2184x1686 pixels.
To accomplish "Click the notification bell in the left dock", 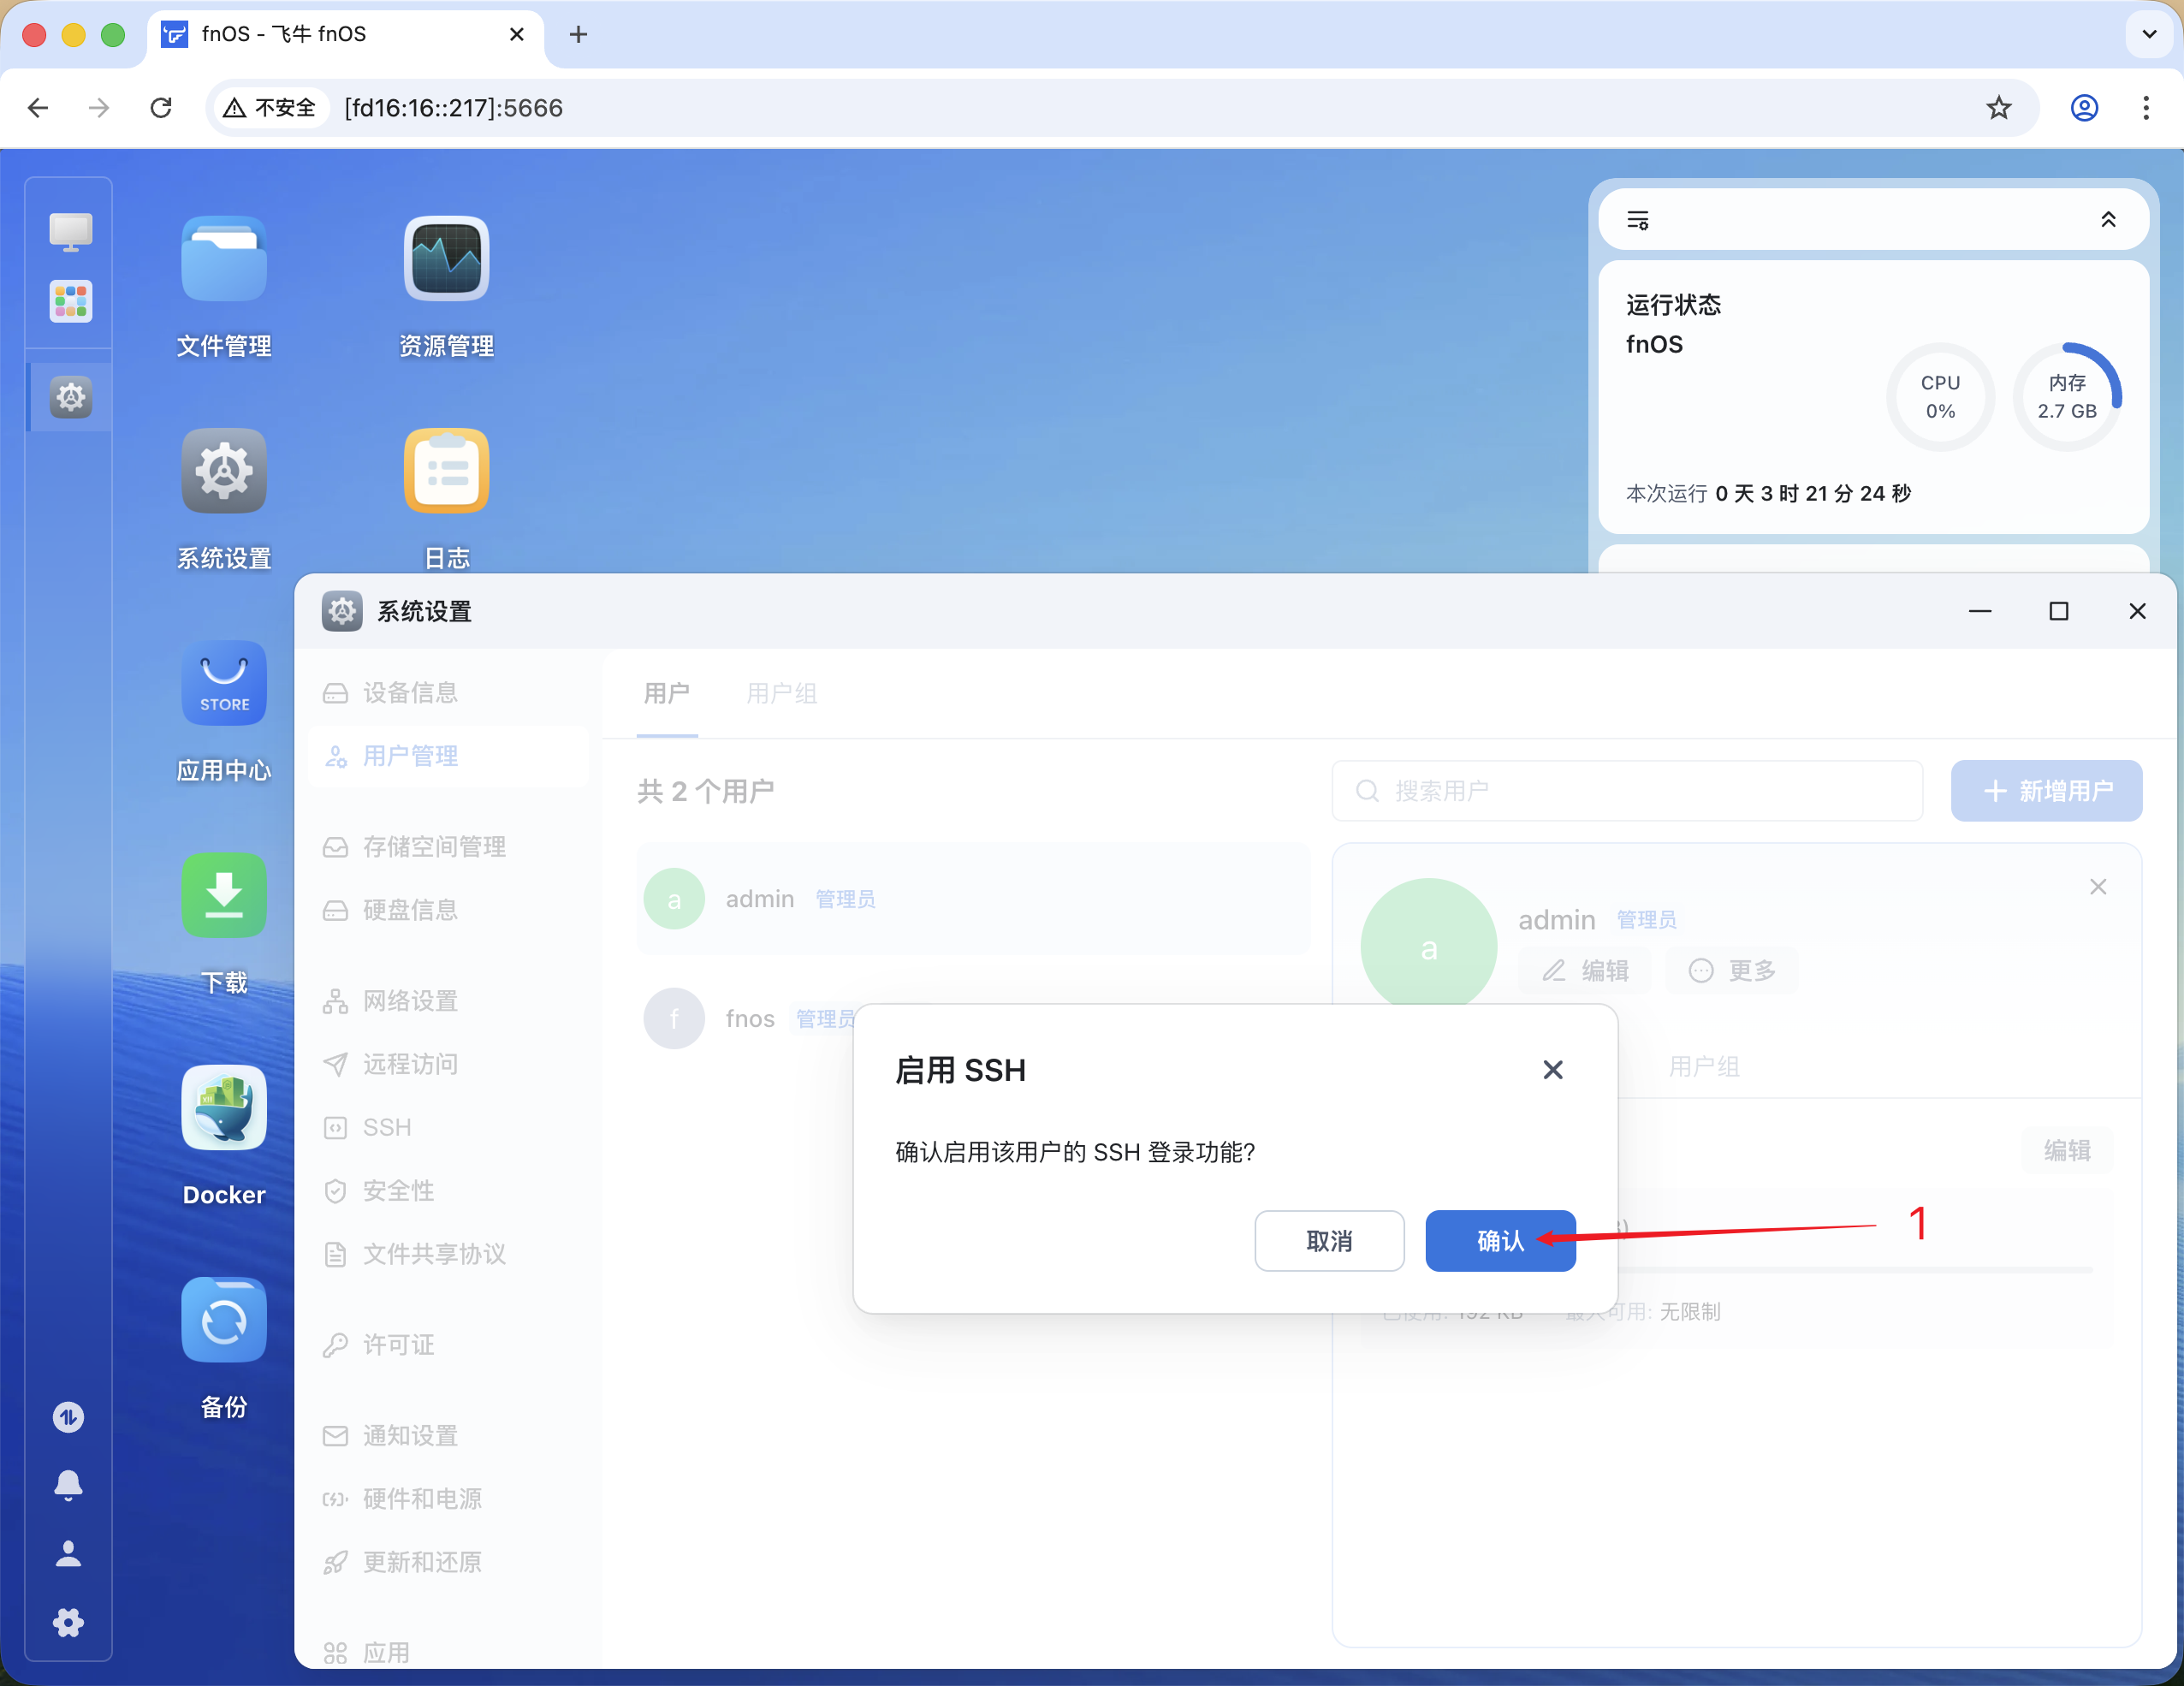I will pyautogui.click(x=67, y=1484).
